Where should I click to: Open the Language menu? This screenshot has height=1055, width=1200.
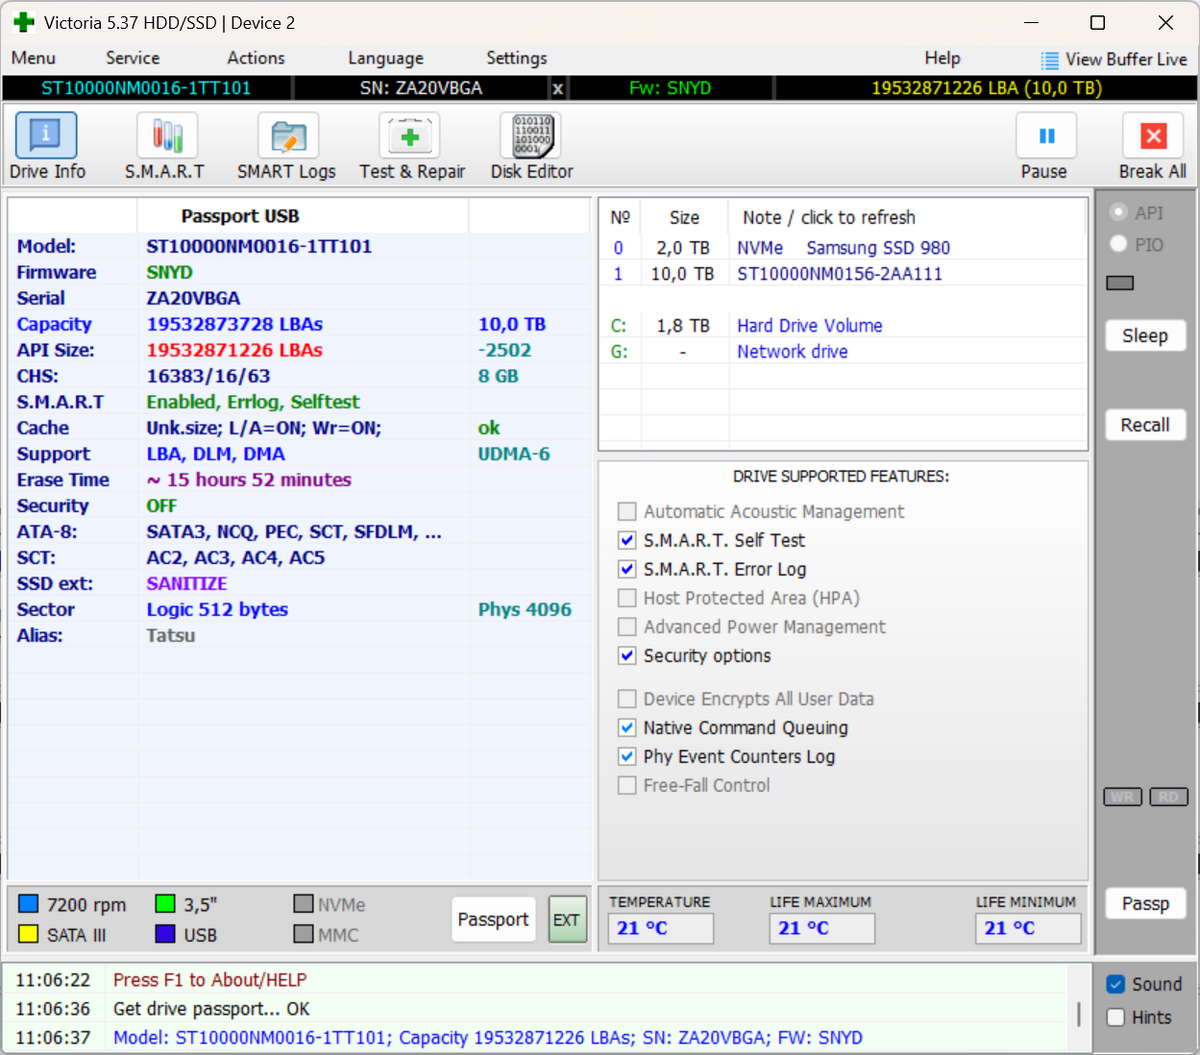(386, 58)
